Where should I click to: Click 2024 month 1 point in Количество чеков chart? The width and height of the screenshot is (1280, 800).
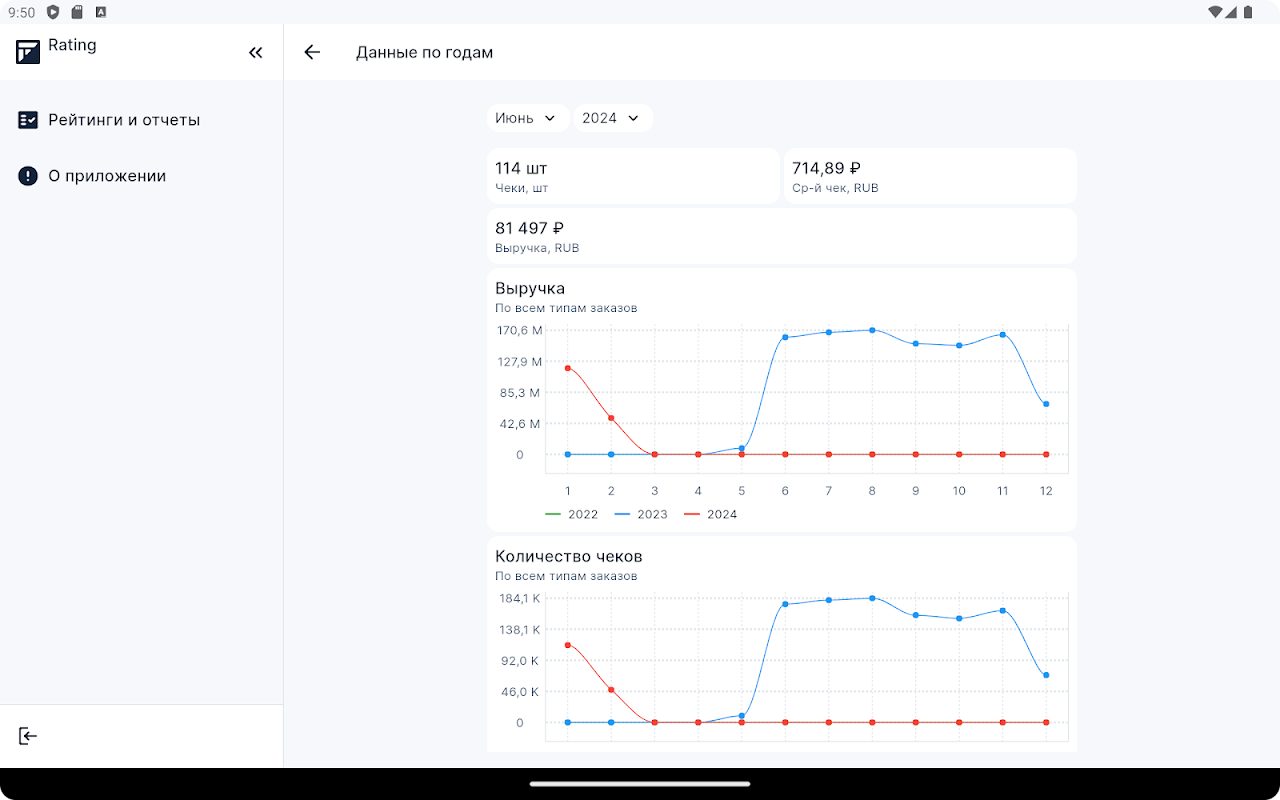pyautogui.click(x=568, y=645)
